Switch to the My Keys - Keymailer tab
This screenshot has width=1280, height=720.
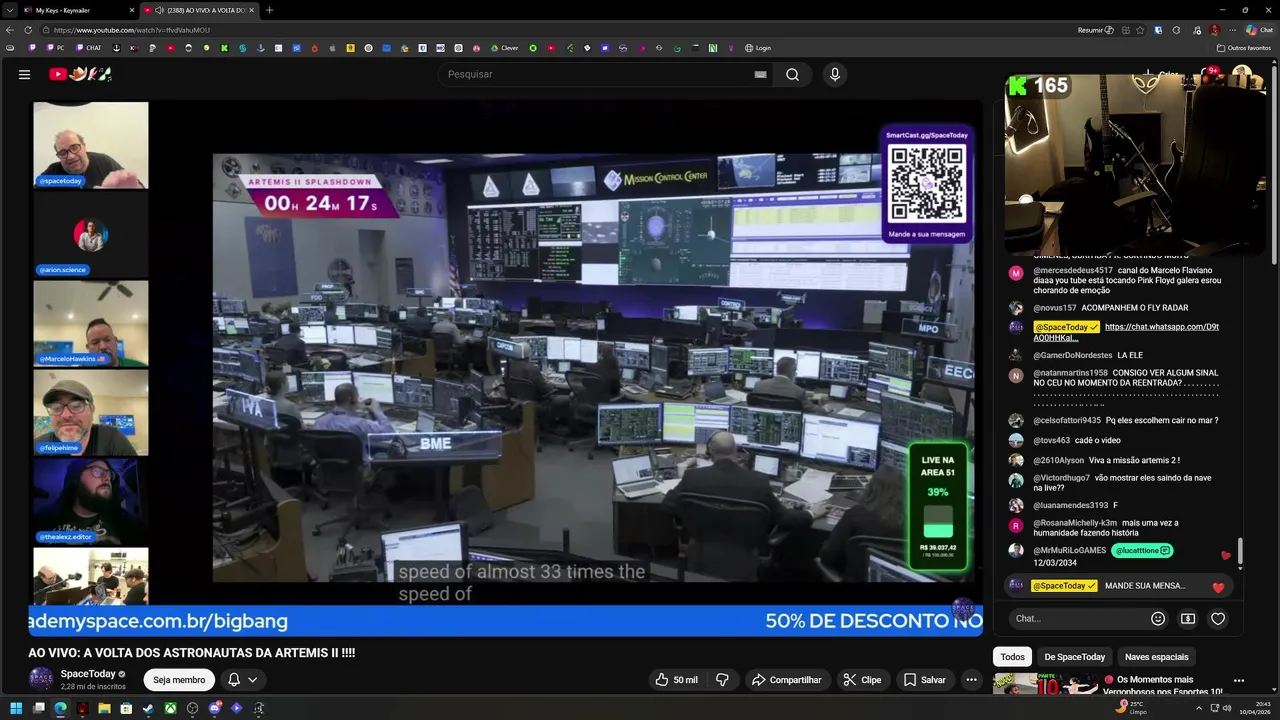click(75, 10)
